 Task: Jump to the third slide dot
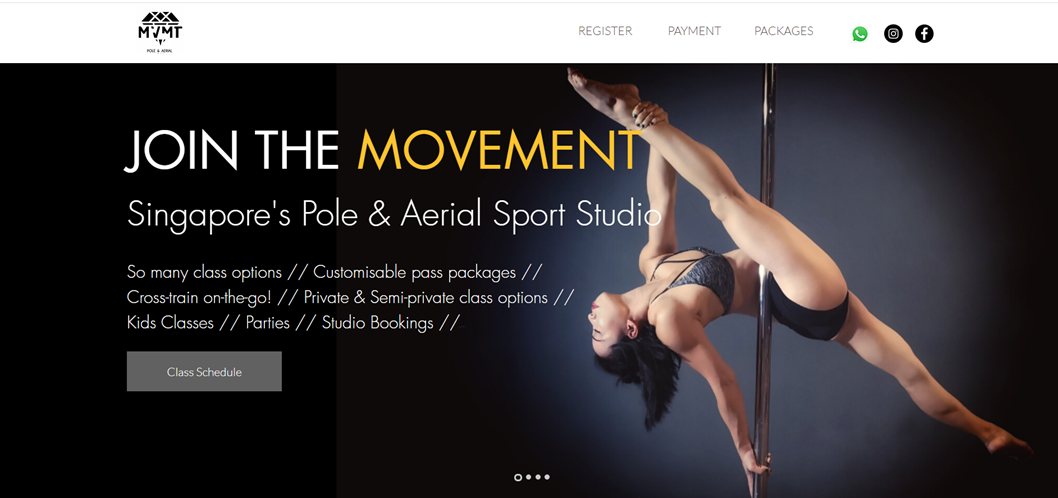(538, 477)
